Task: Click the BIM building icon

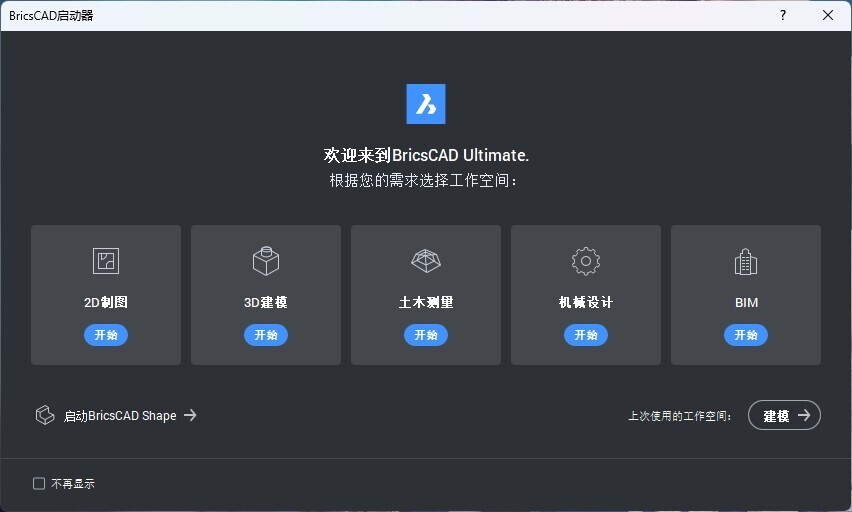Action: 746,261
